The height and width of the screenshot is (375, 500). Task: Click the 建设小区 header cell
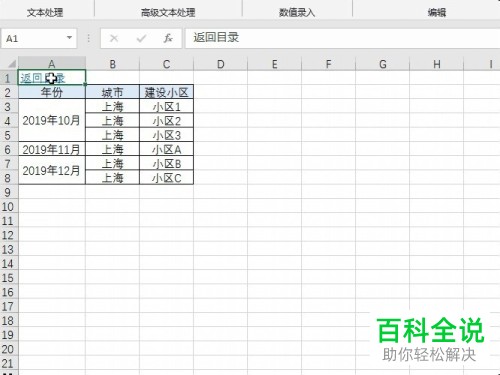(x=166, y=92)
